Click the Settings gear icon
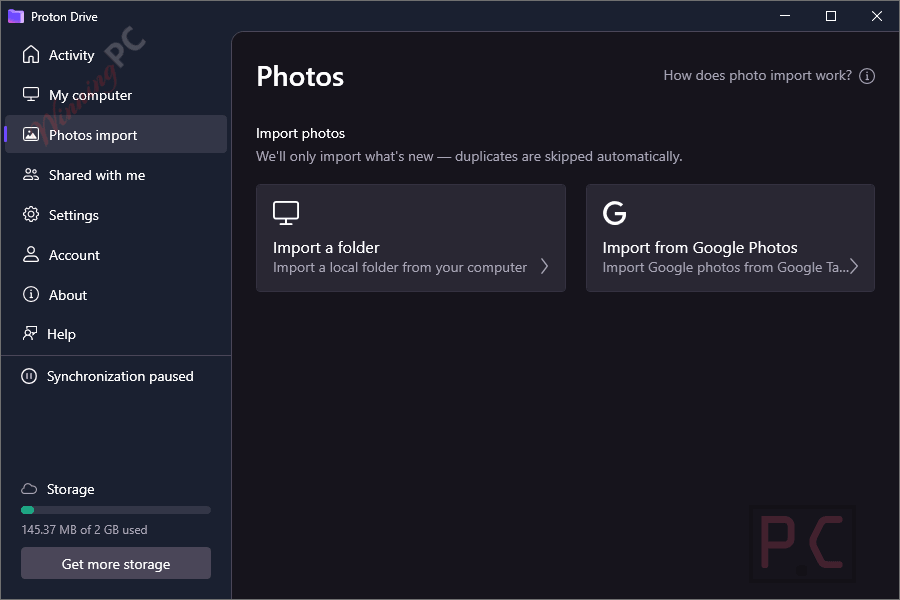This screenshot has height=600, width=900. pos(31,215)
